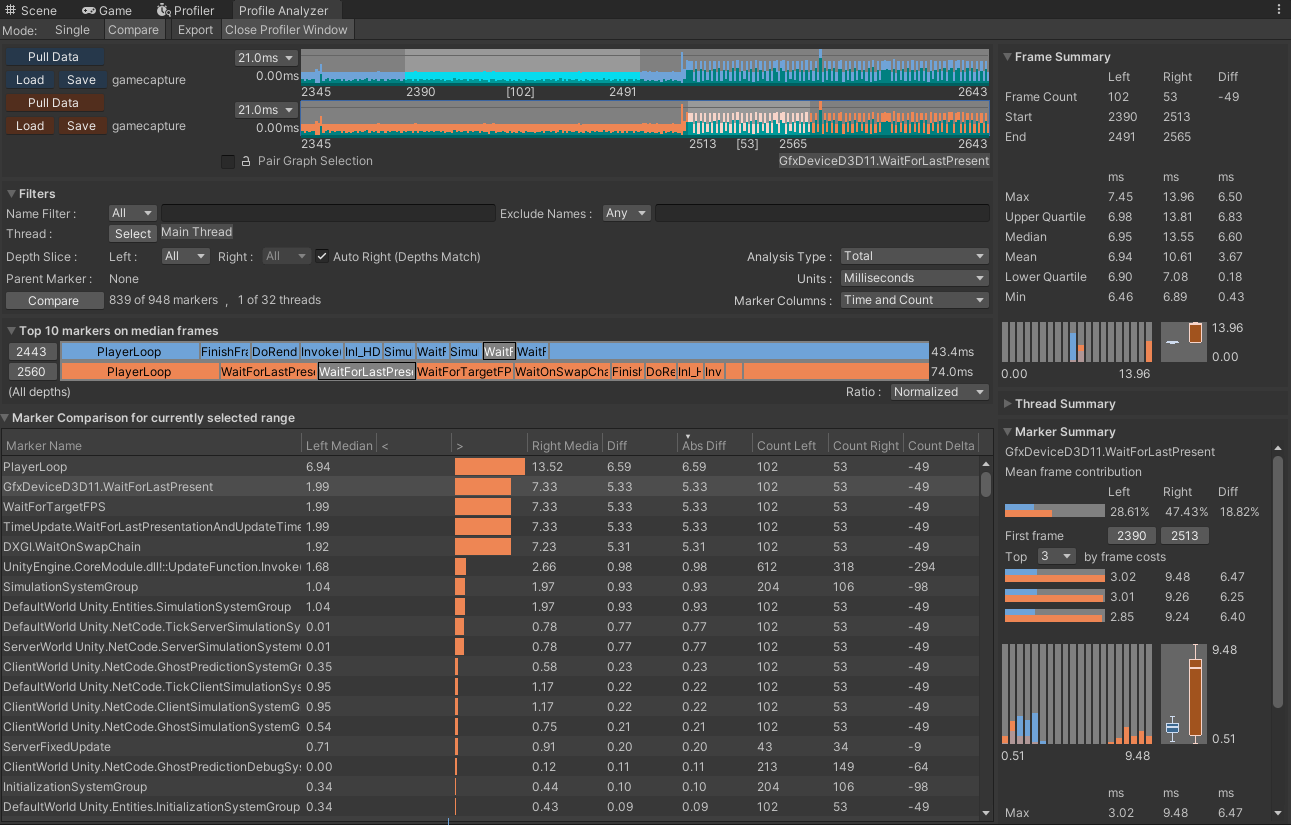Open the vertical dots menu in top-right corner
Screen dimensions: 1291x825
(x=1280, y=9)
